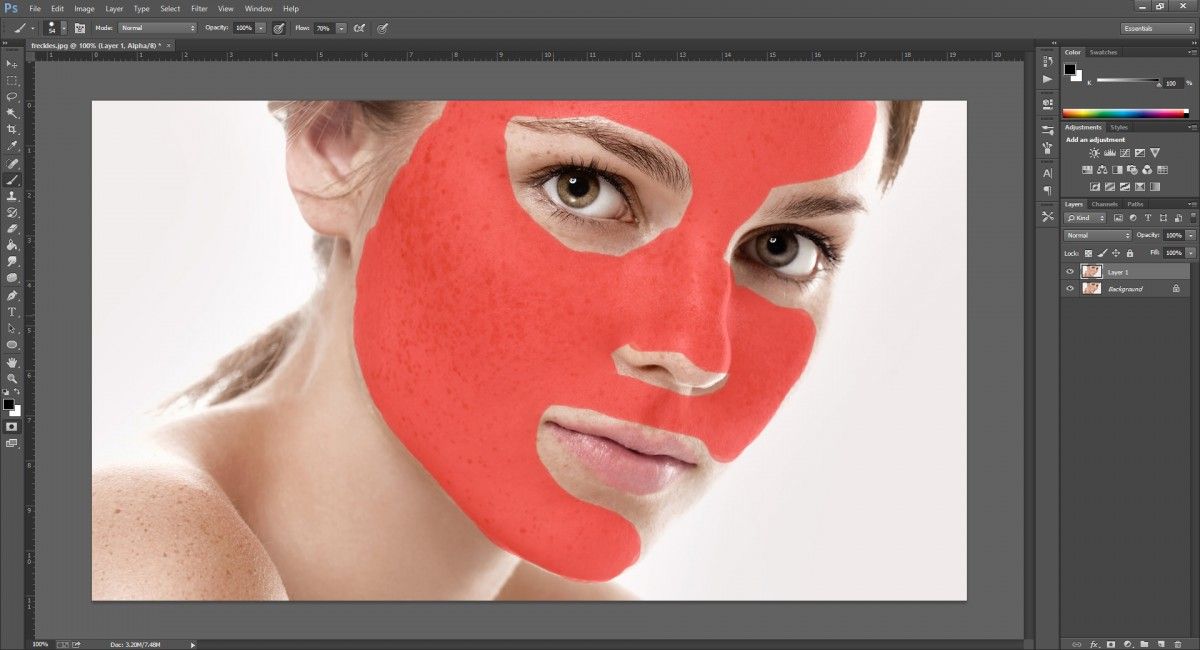Open the Filter menu
The image size is (1200, 650).
(x=199, y=8)
